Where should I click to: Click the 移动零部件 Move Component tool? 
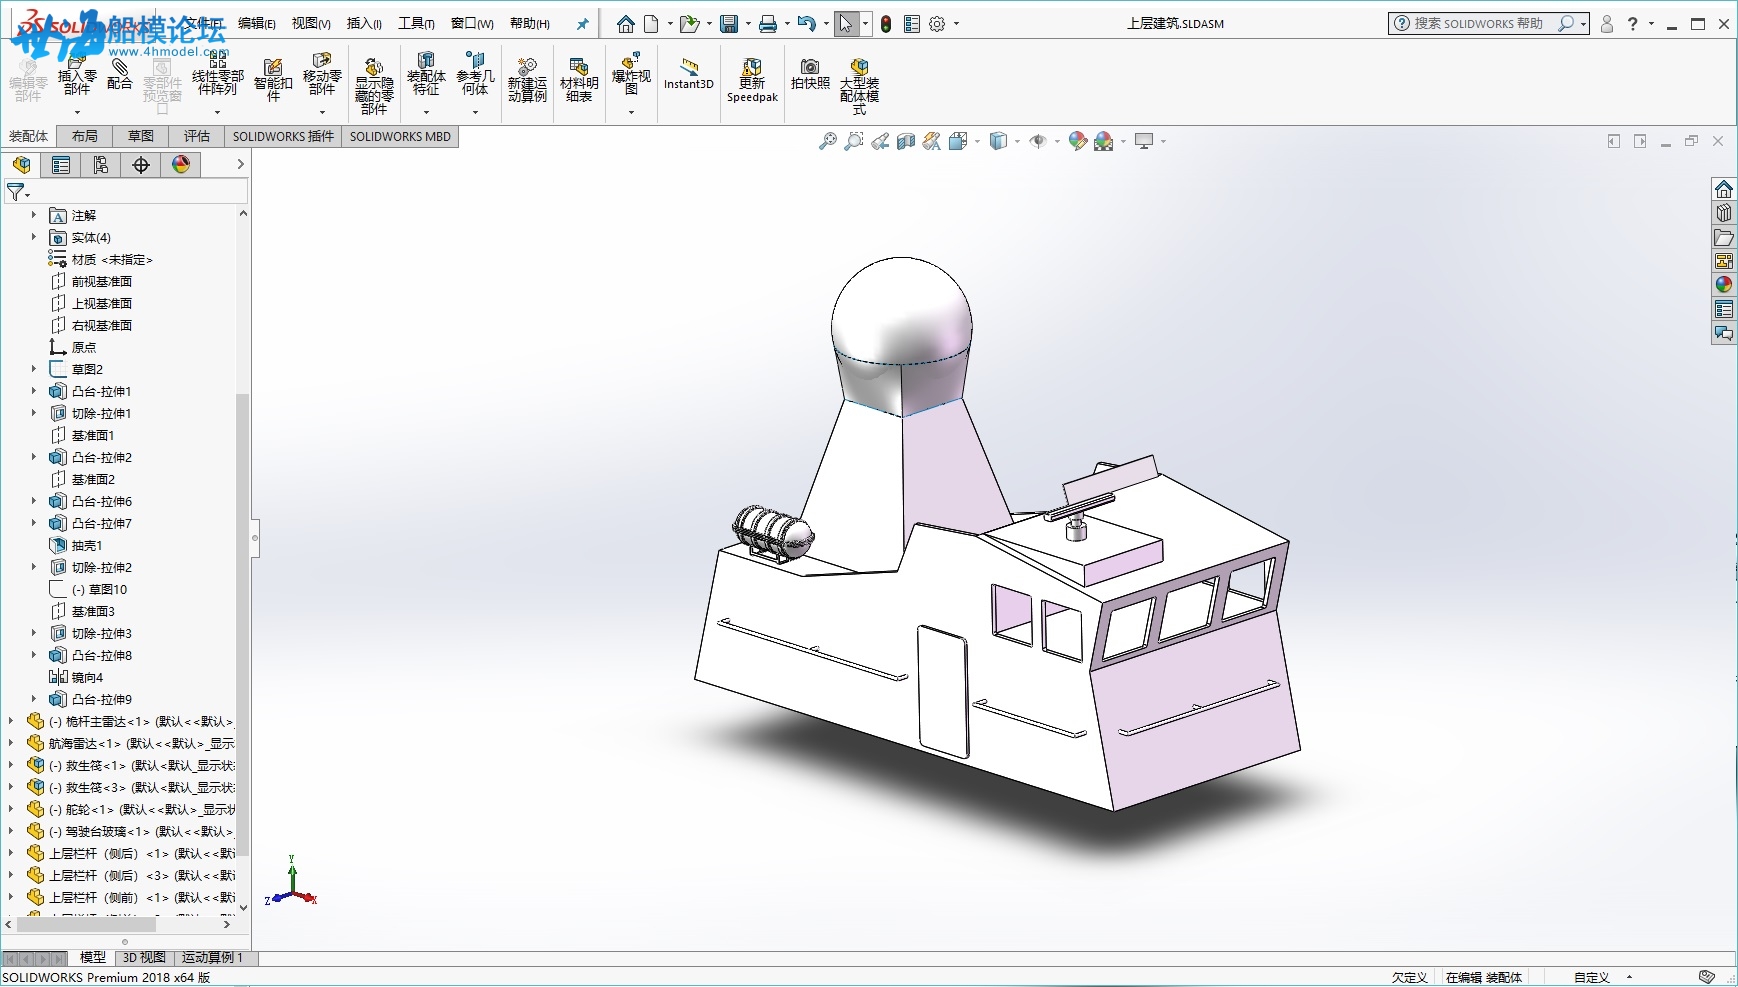click(x=322, y=76)
